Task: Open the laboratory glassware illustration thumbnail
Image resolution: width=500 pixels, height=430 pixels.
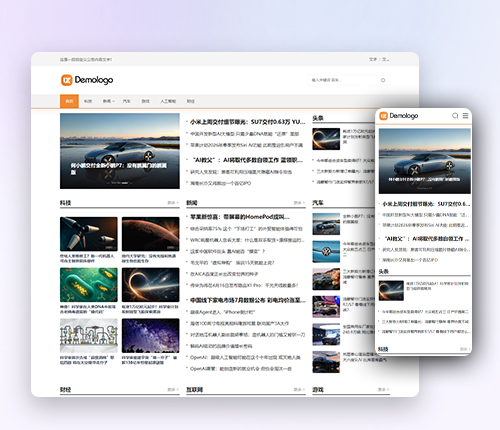Action: (x=89, y=336)
